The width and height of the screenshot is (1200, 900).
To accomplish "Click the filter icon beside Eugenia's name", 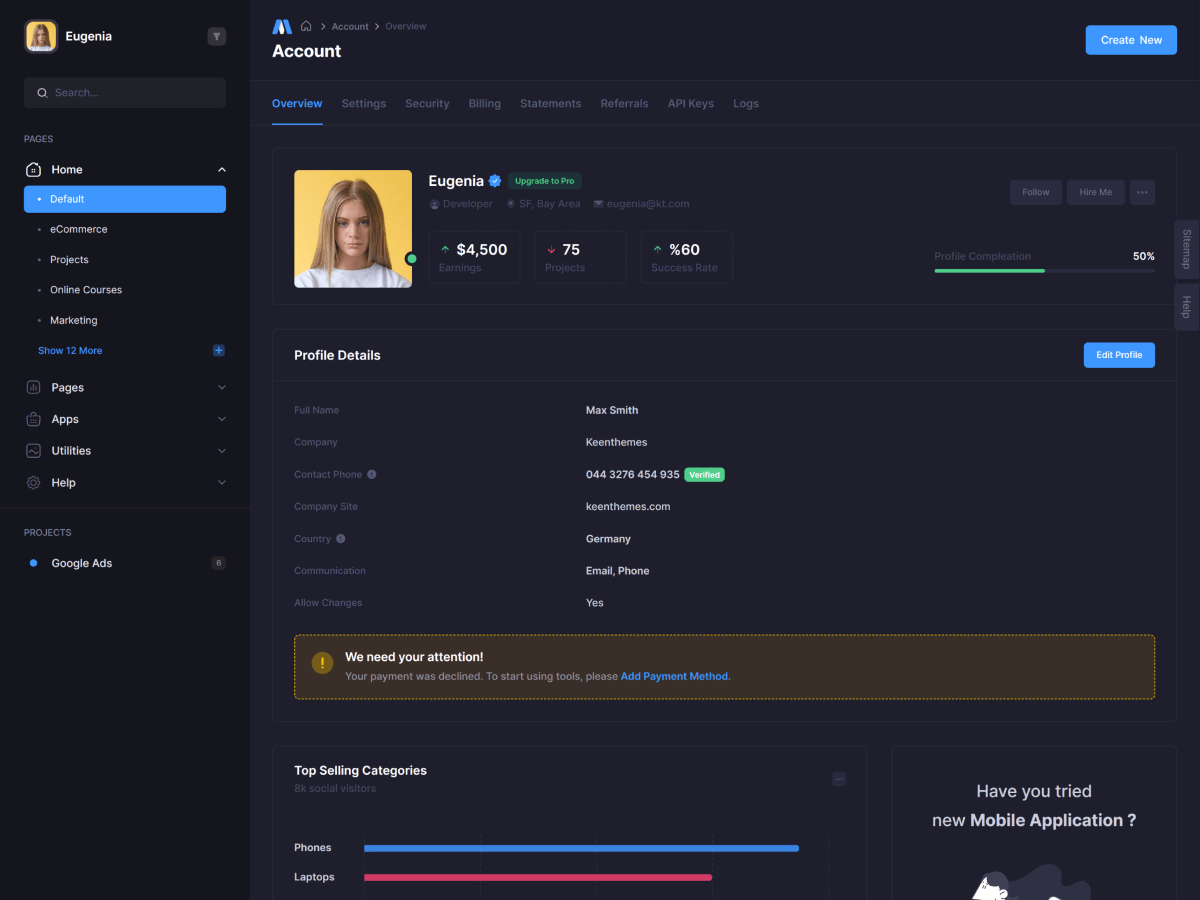I will click(216, 37).
